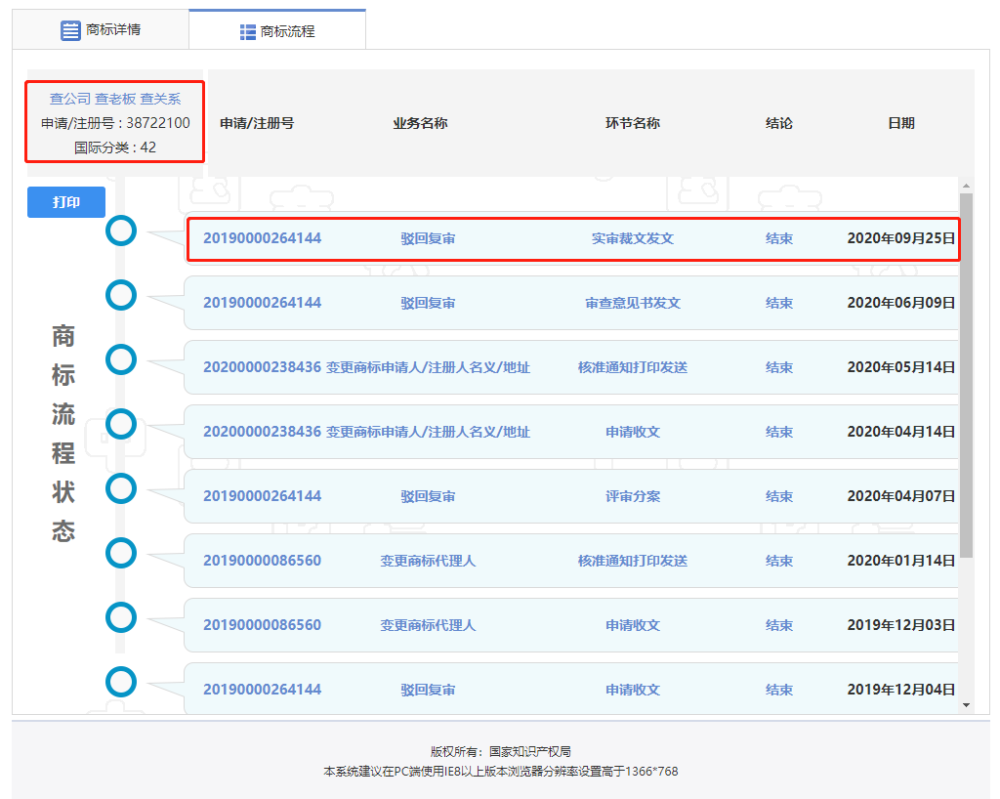
Task: Click the vertical scrollbar thumb
Action: pos(966,375)
